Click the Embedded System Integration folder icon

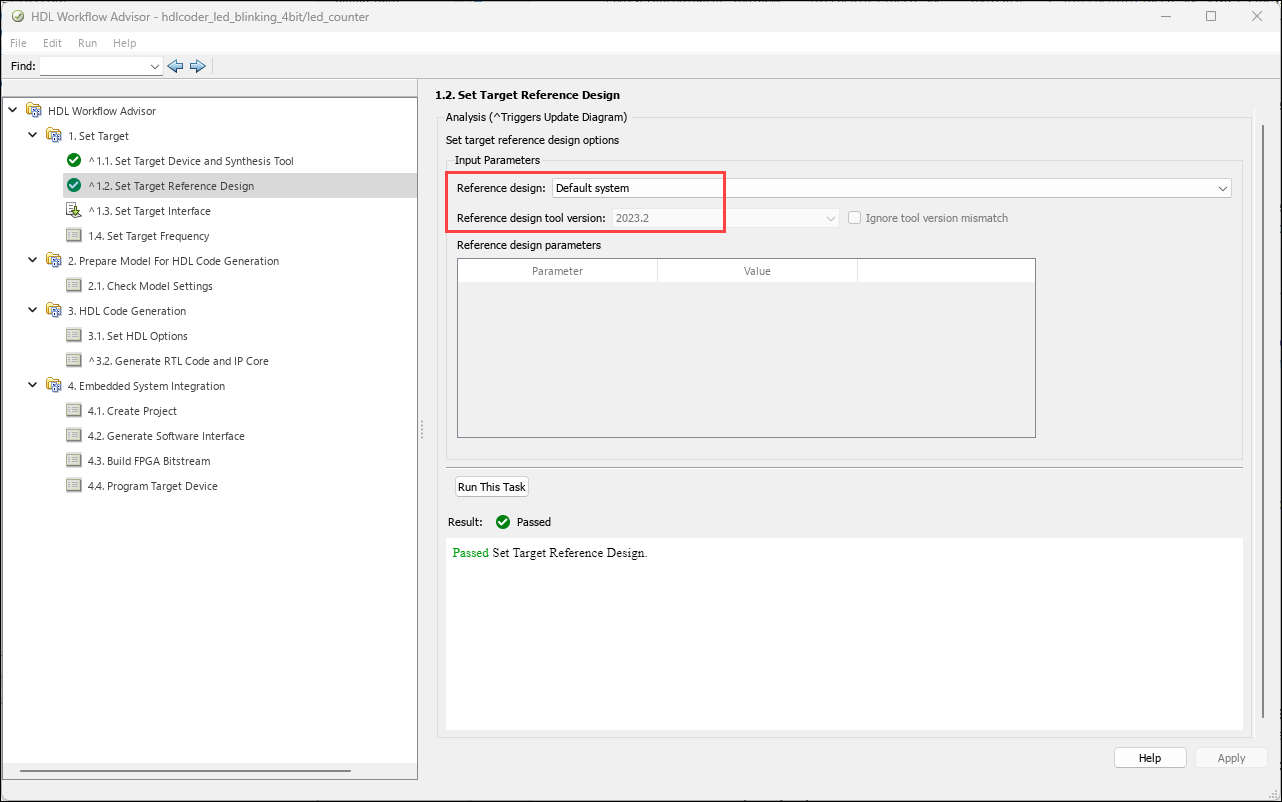(54, 386)
